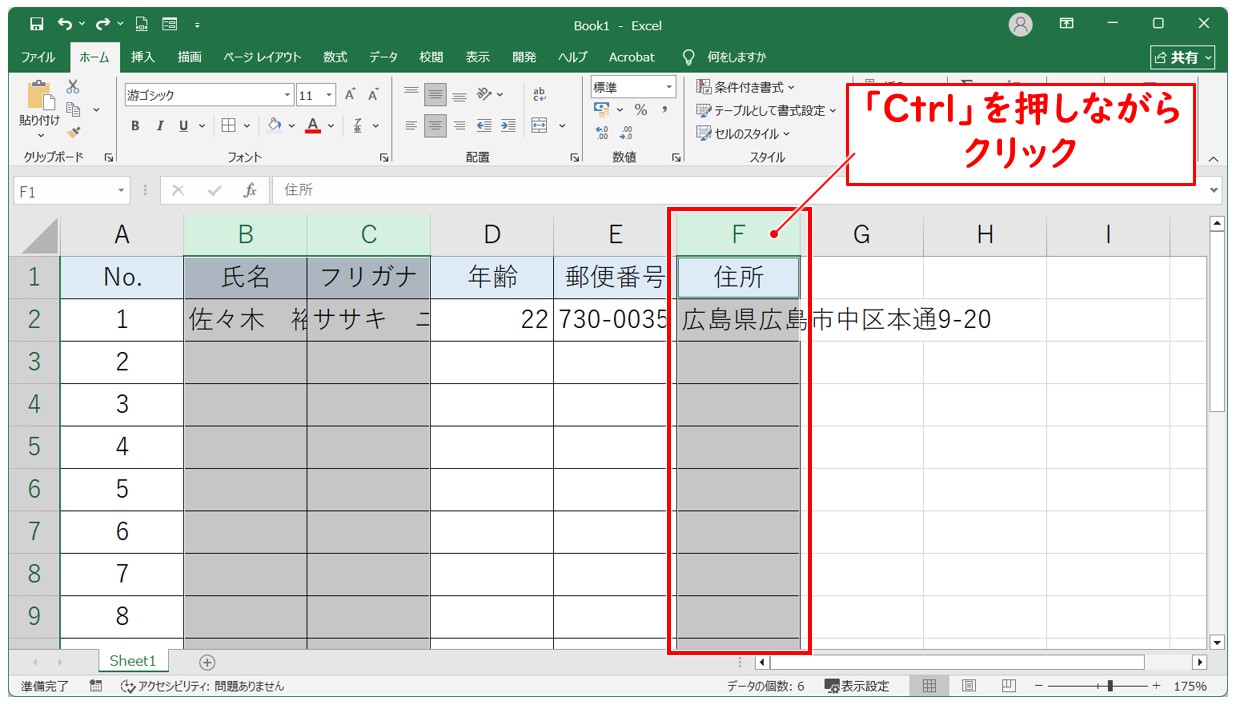Expand the Name Box dropdown arrow
Image resolution: width=1236 pixels, height=704 pixels.
[x=121, y=190]
